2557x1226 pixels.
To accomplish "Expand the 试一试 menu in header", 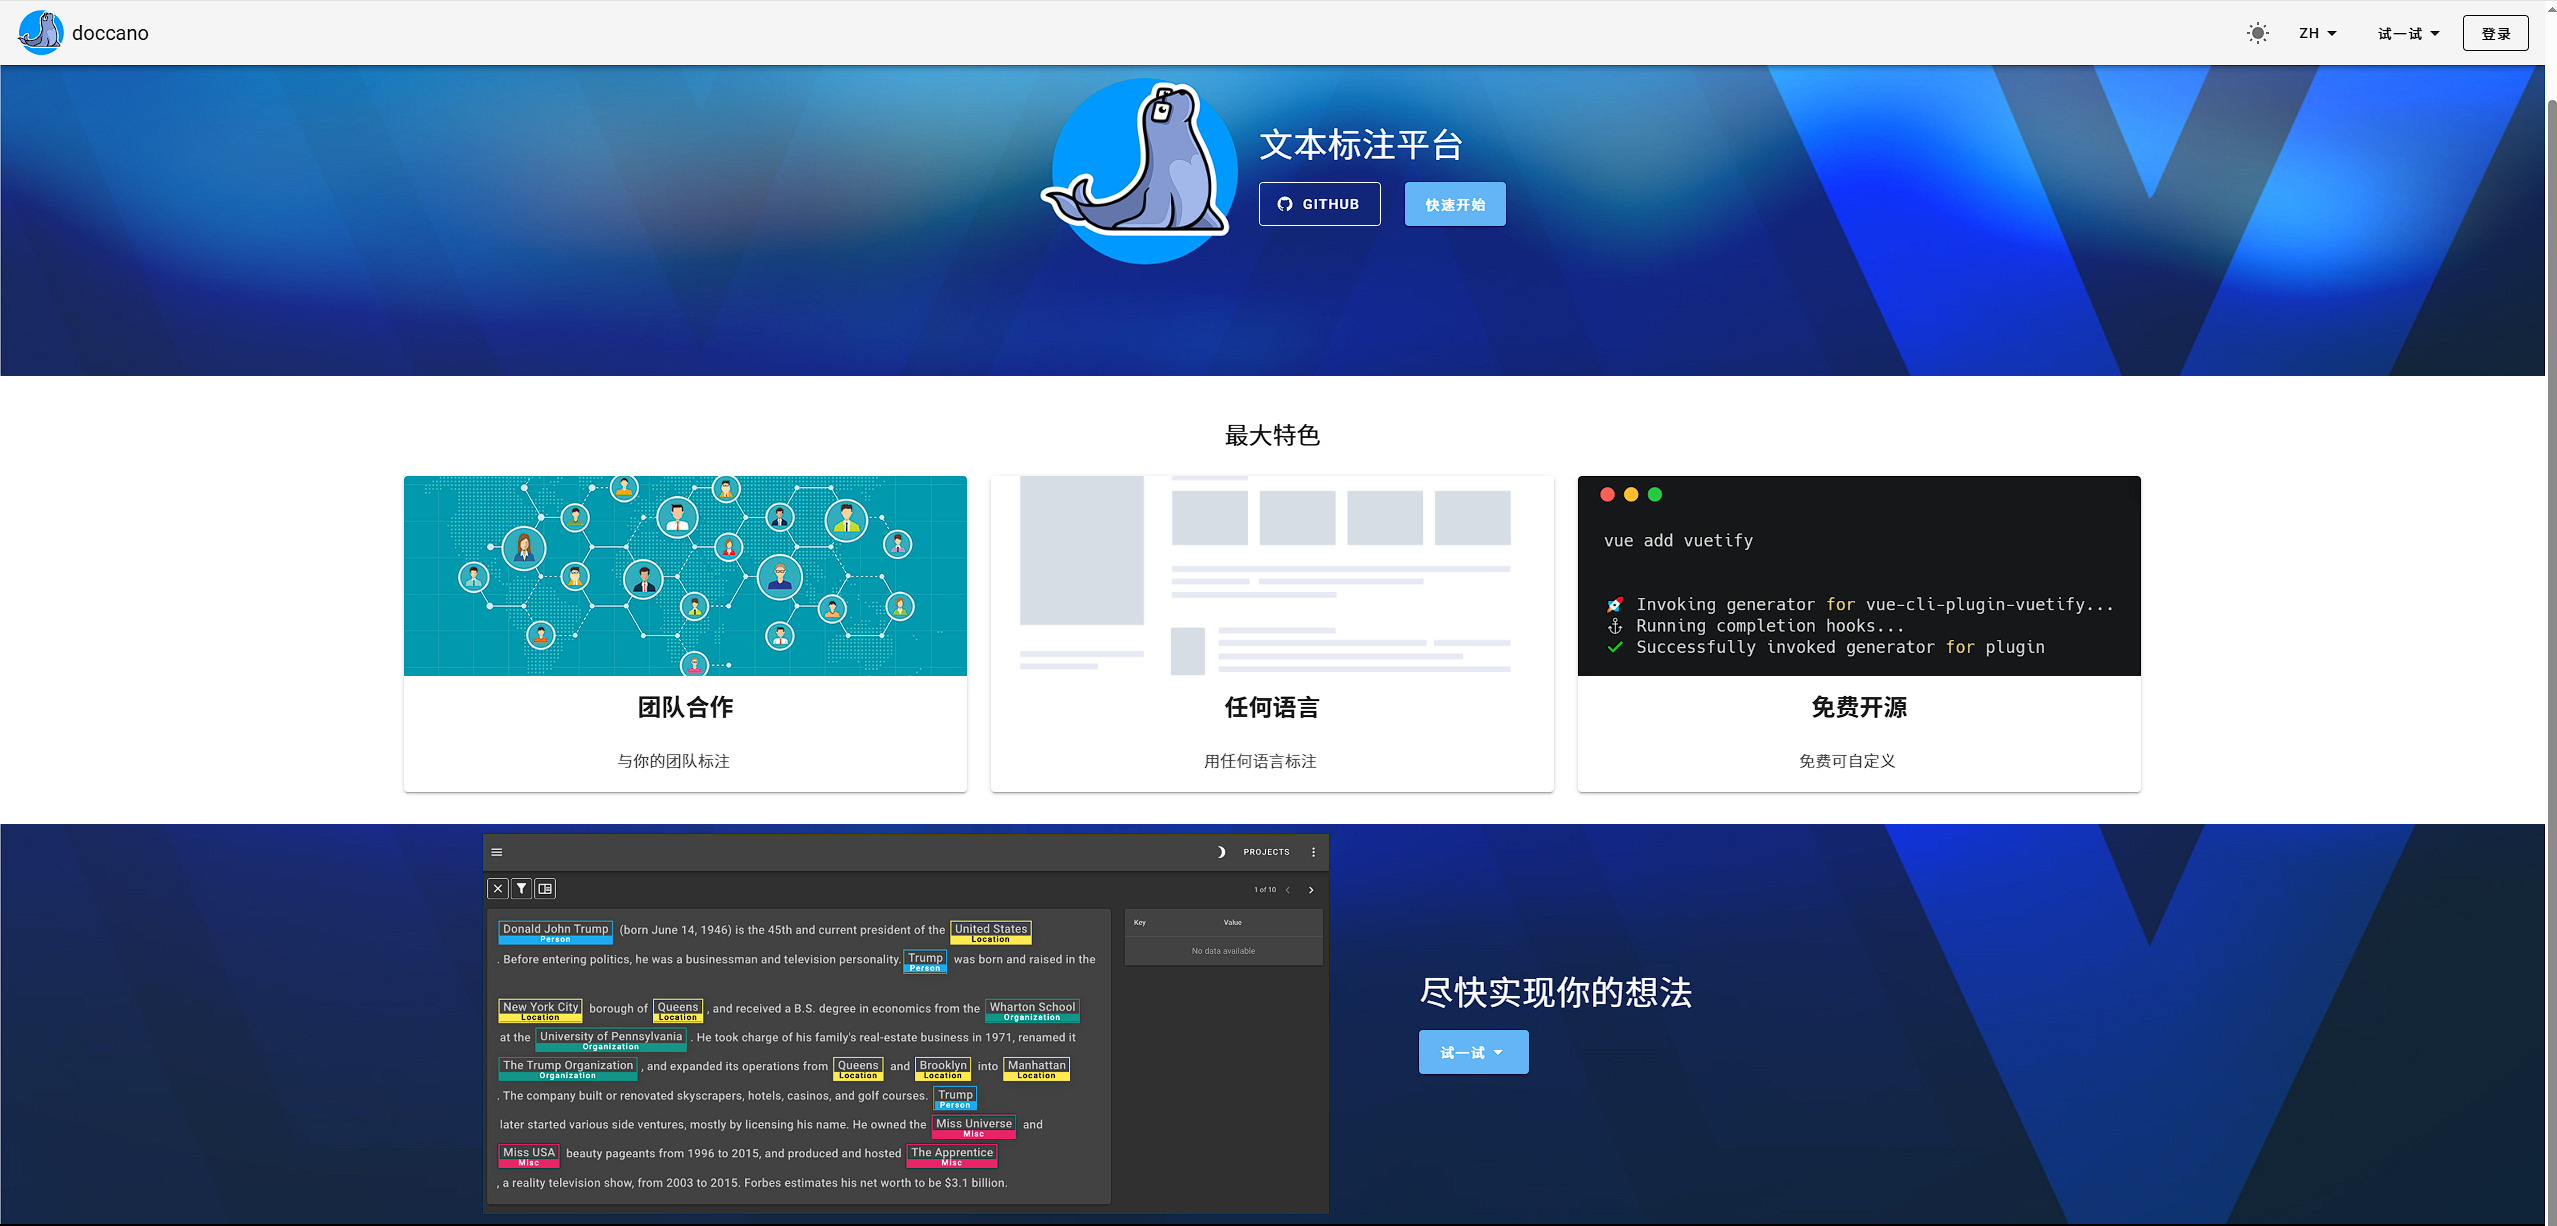I will click(2408, 33).
